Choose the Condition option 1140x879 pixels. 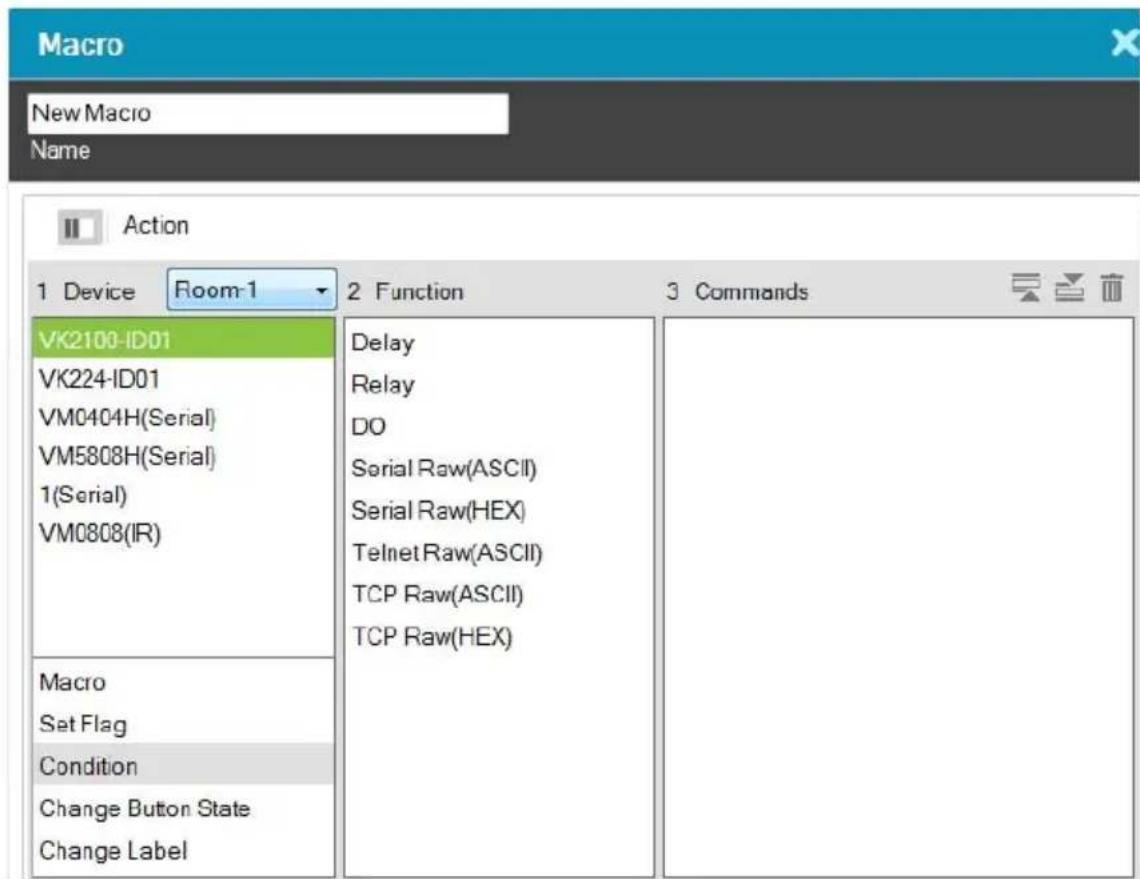tap(183, 765)
